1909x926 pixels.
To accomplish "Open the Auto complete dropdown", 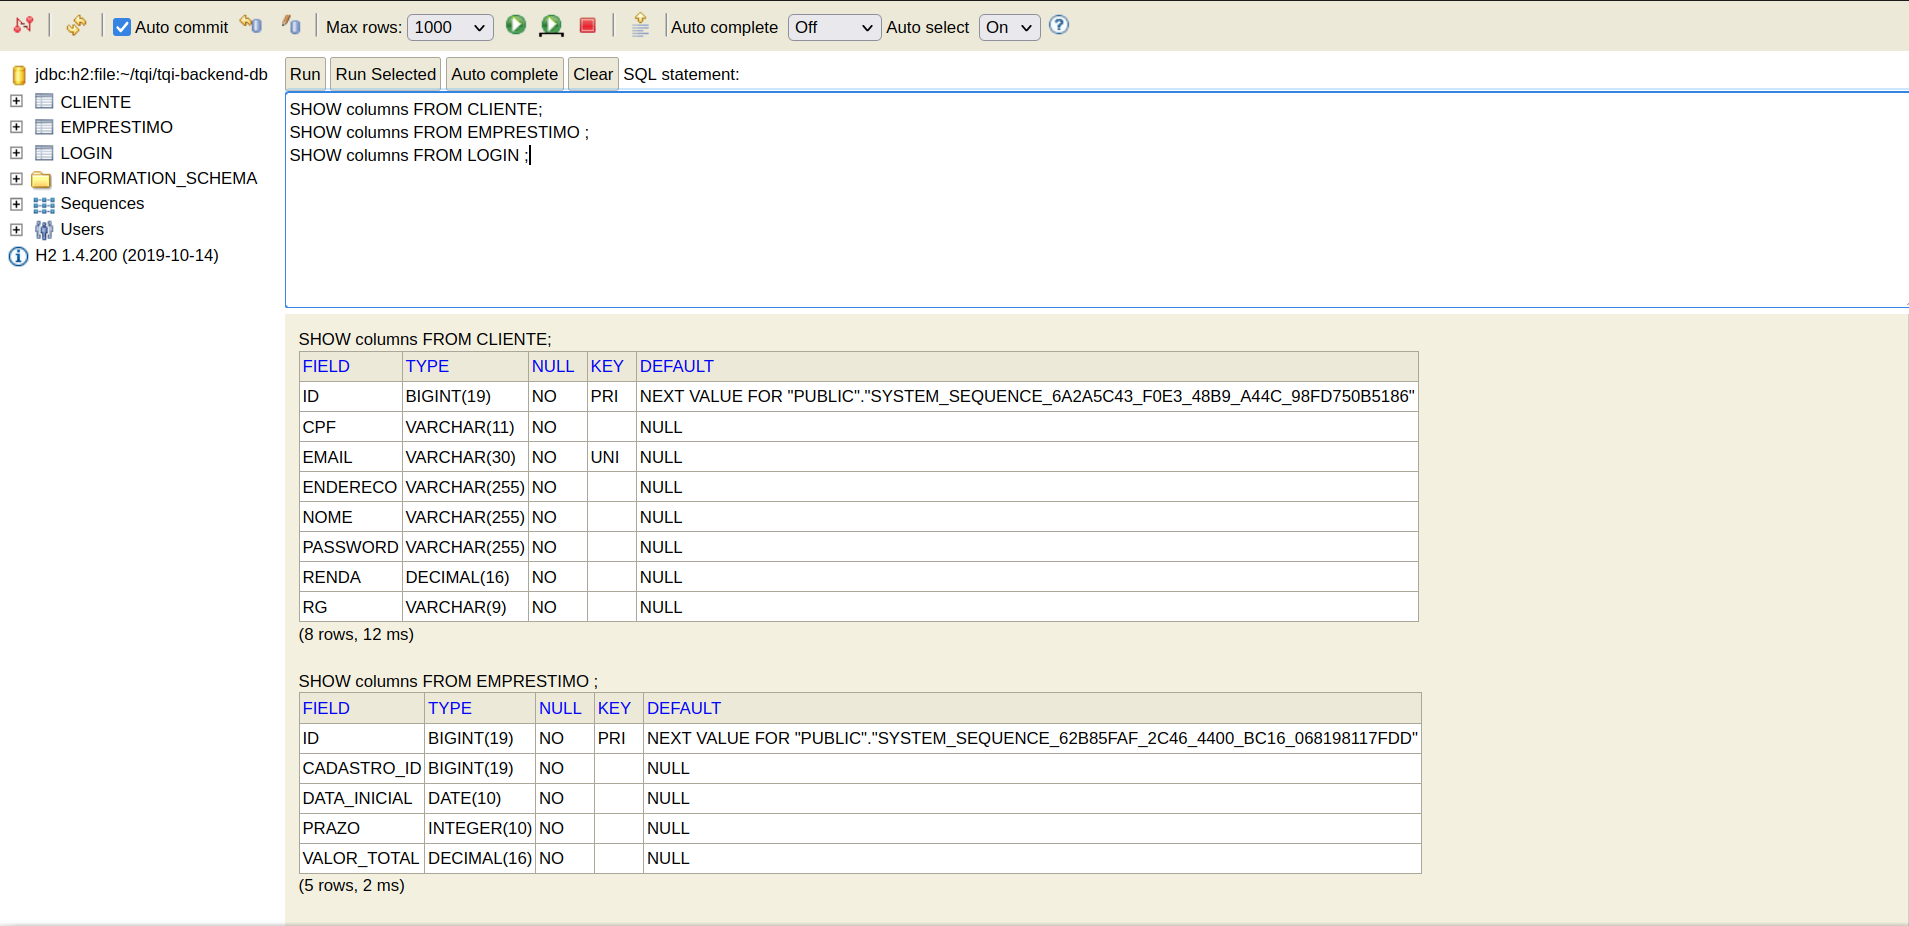I will coord(834,27).
